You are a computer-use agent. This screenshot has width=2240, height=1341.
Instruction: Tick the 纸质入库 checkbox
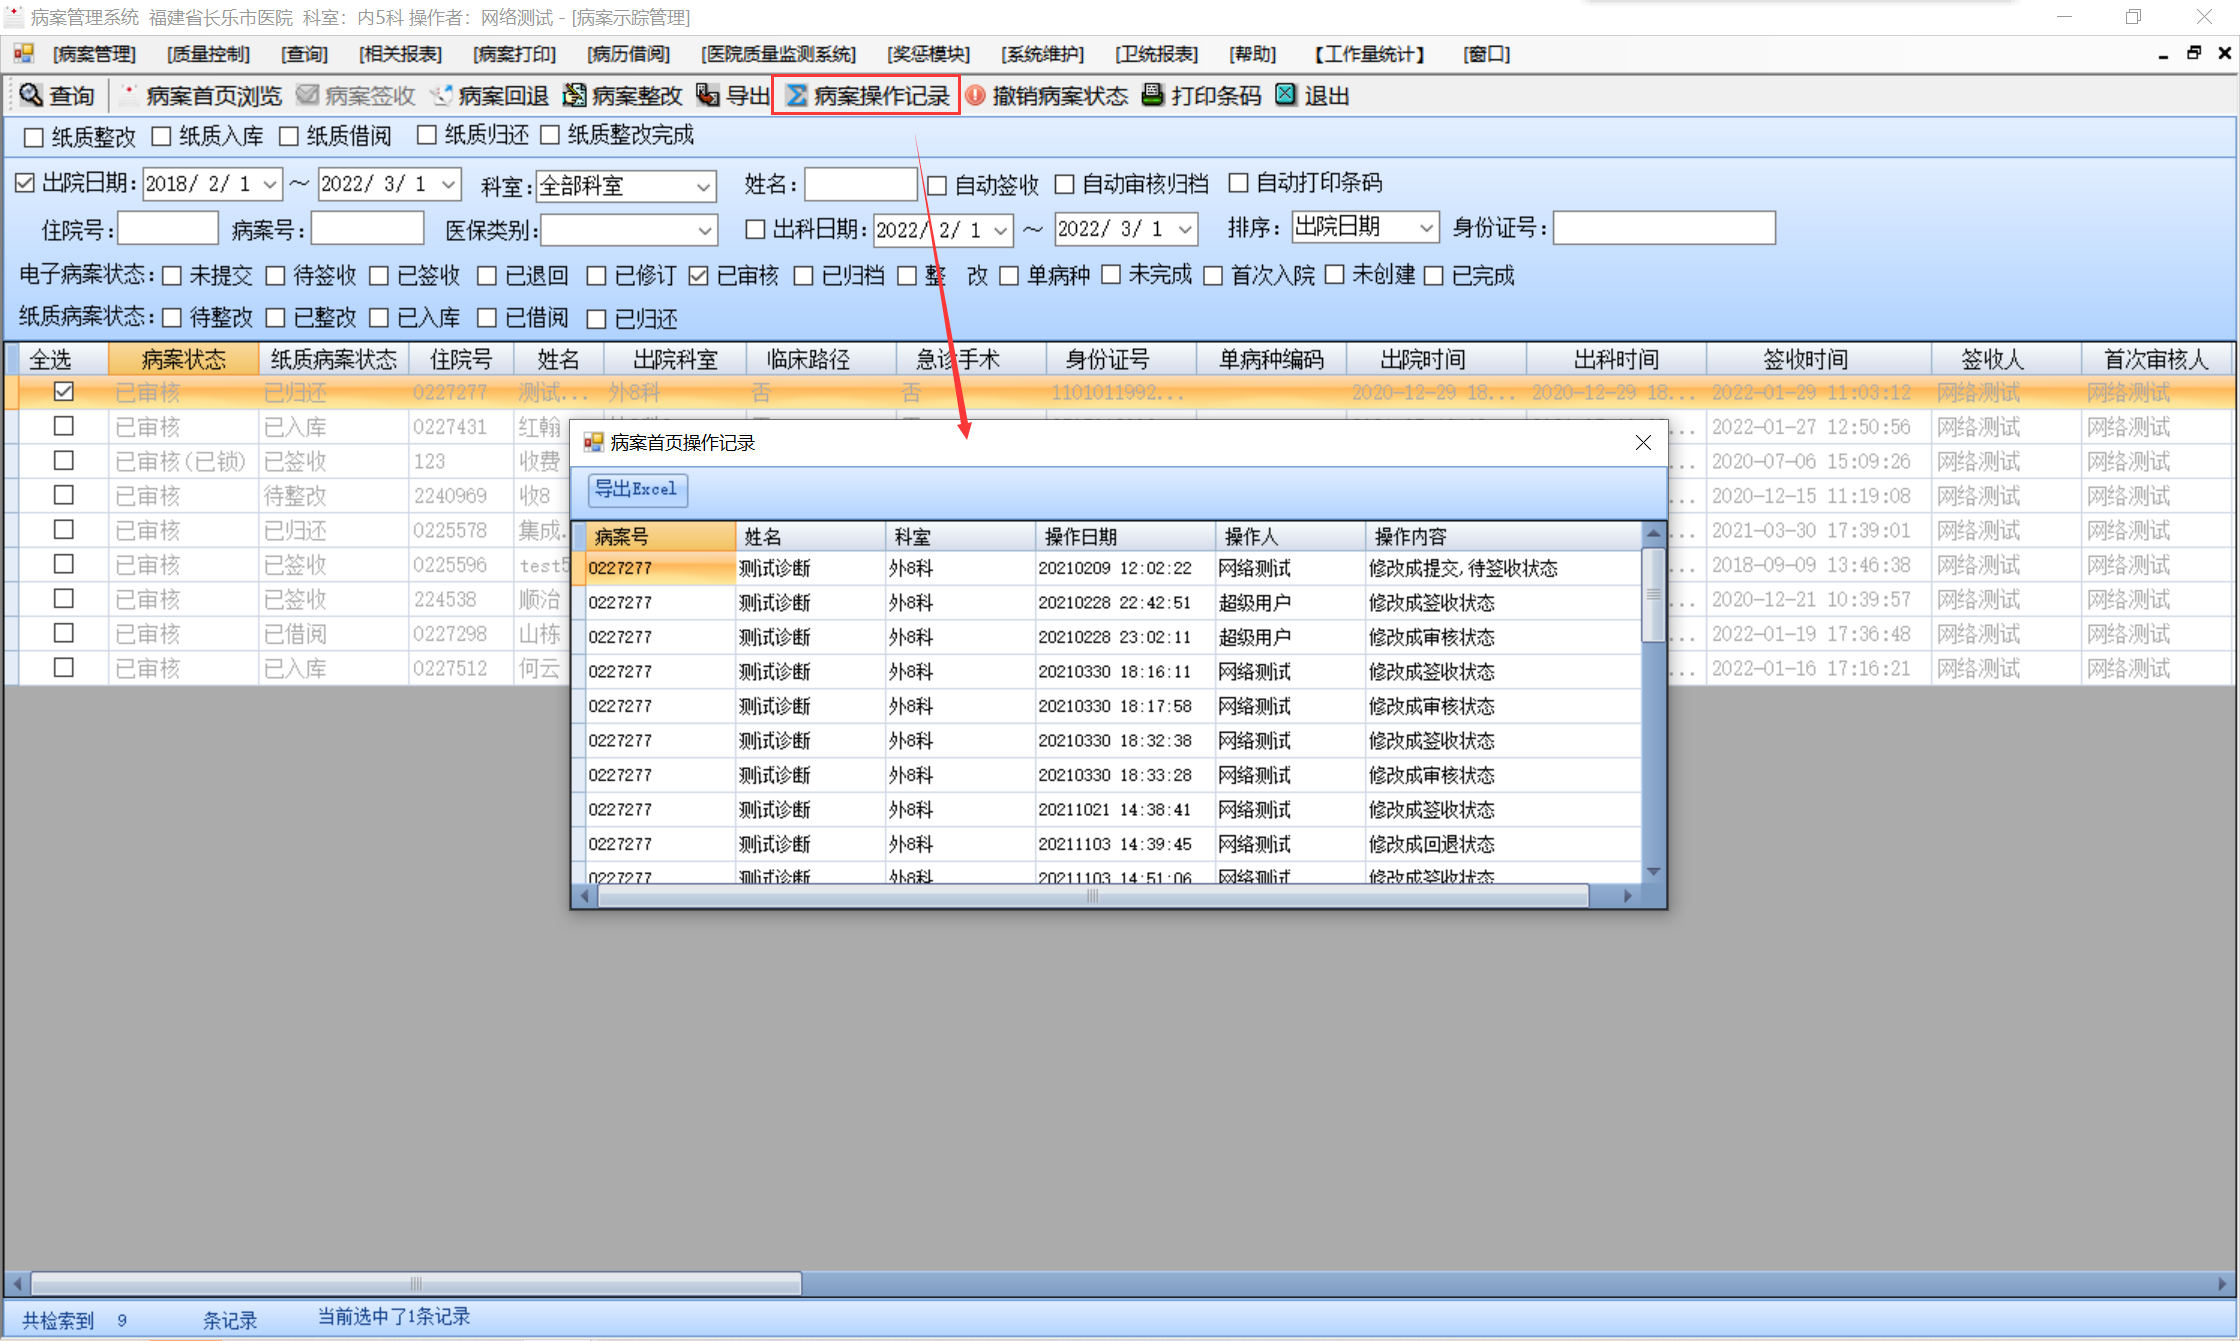point(162,136)
